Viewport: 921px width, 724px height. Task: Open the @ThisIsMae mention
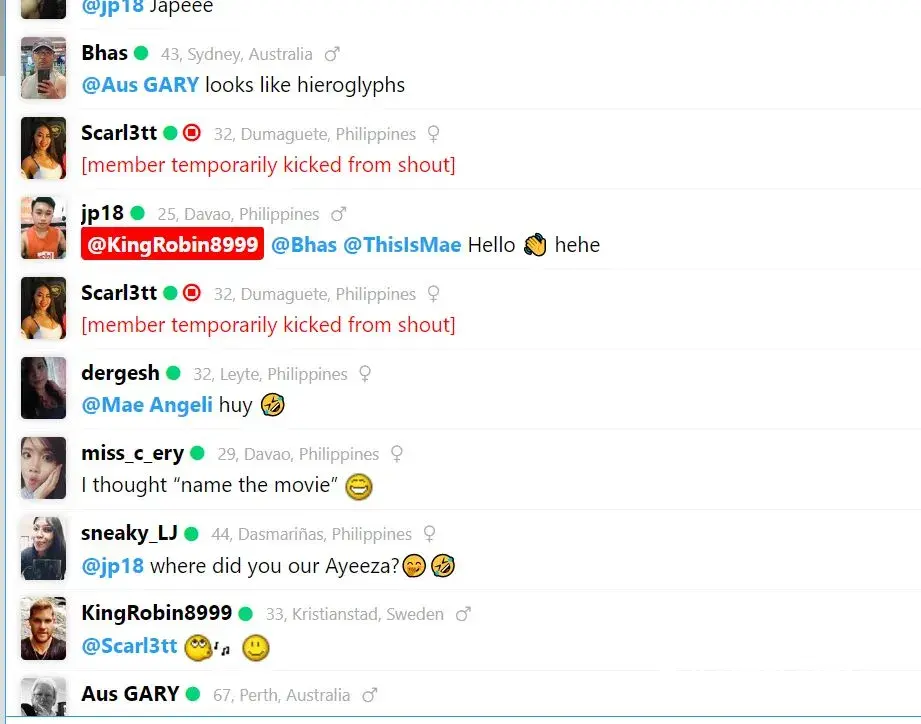click(402, 245)
